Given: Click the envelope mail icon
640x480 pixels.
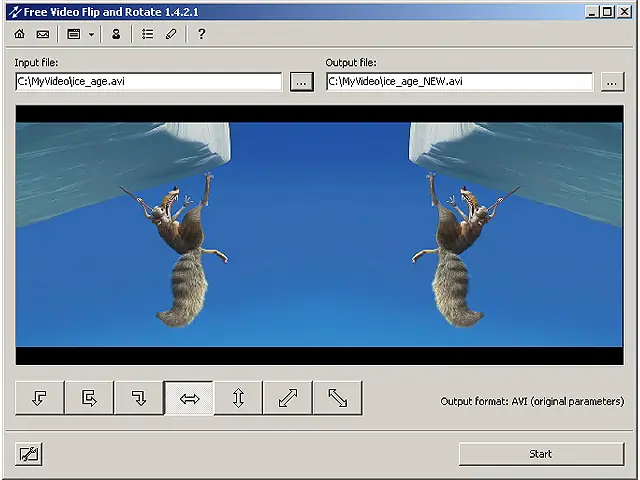Looking at the screenshot, I should (42, 34).
